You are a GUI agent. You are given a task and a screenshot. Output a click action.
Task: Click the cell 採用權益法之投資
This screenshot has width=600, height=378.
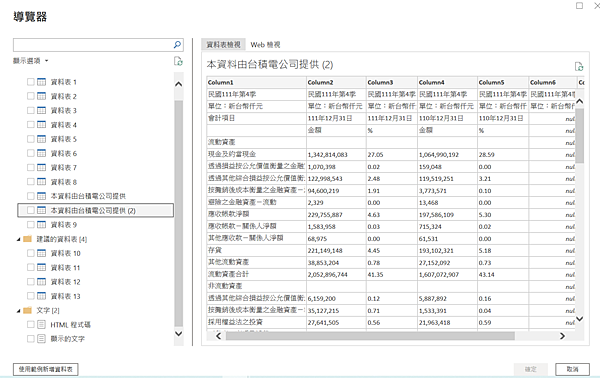tap(256, 322)
